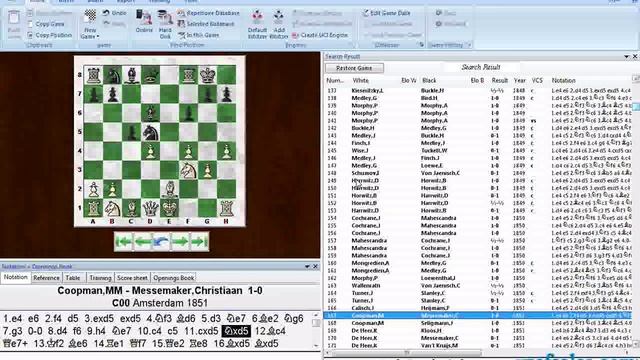
Task: Switch to the Reference tab
Action: point(46,278)
